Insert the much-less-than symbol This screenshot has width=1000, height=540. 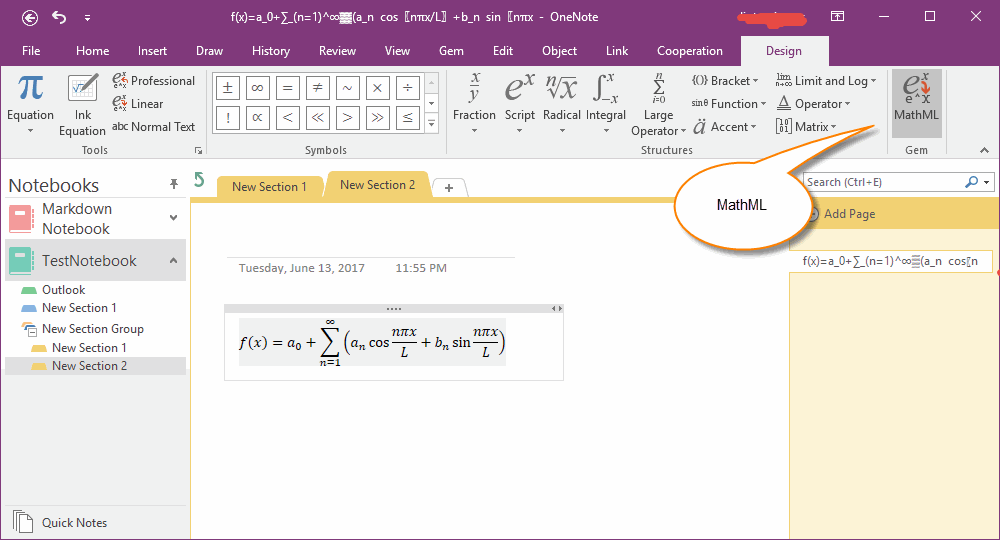[x=318, y=118]
